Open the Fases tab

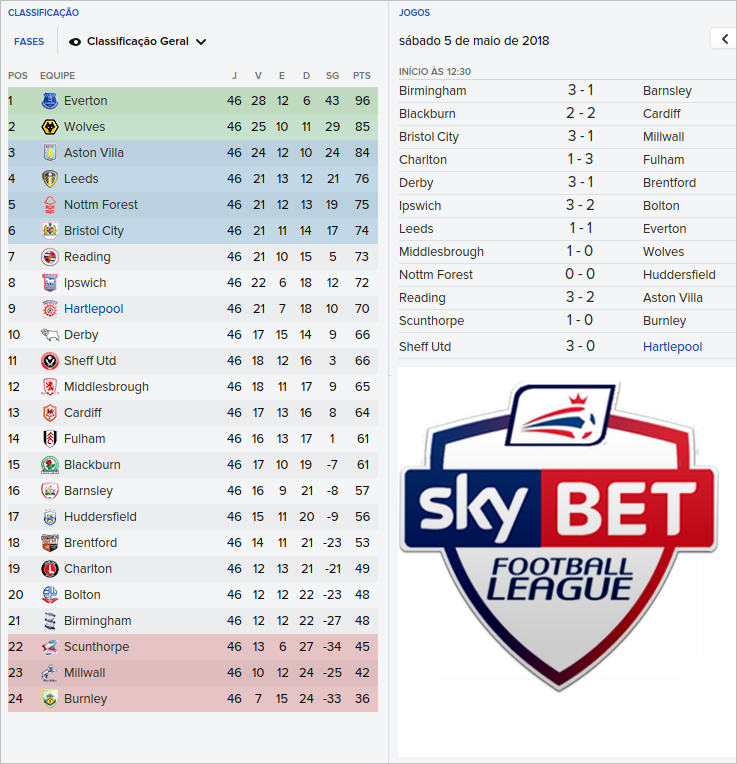tap(29, 42)
